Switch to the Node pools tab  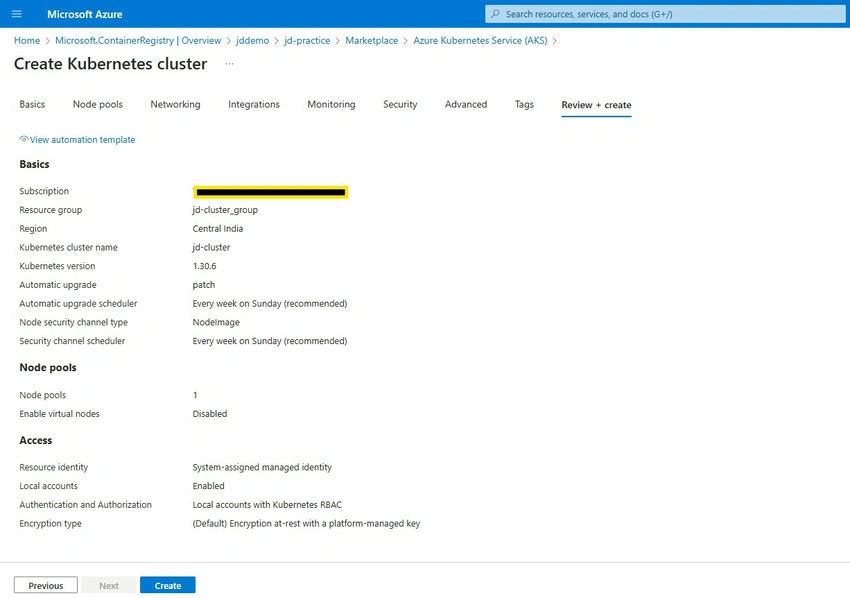[98, 104]
